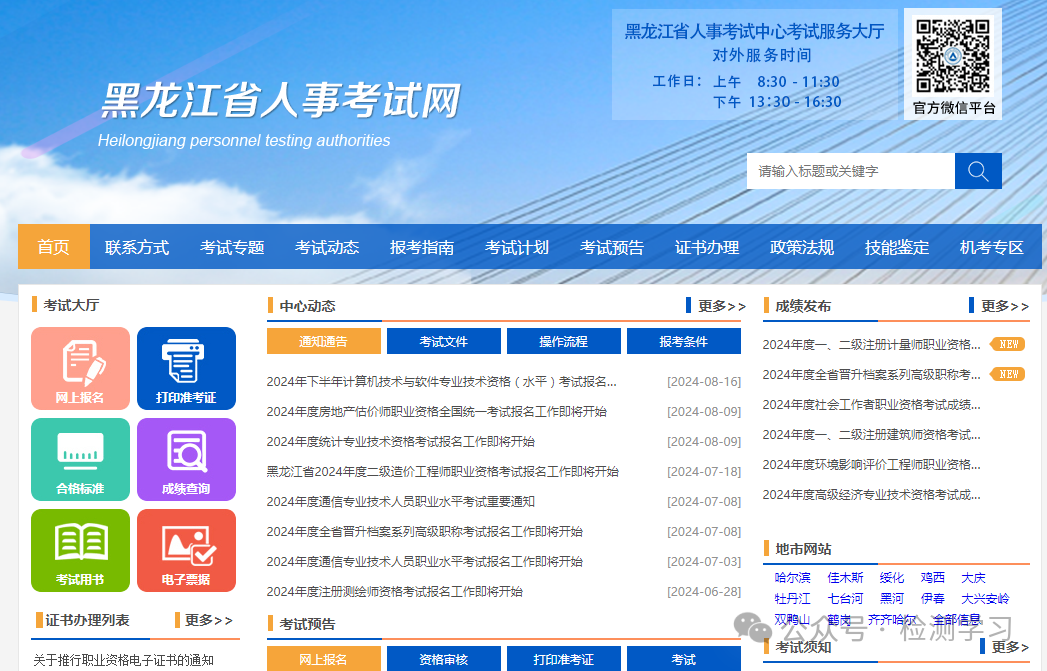Open 打印准考证 via its printer icon
The height and width of the screenshot is (671, 1047).
pos(186,368)
